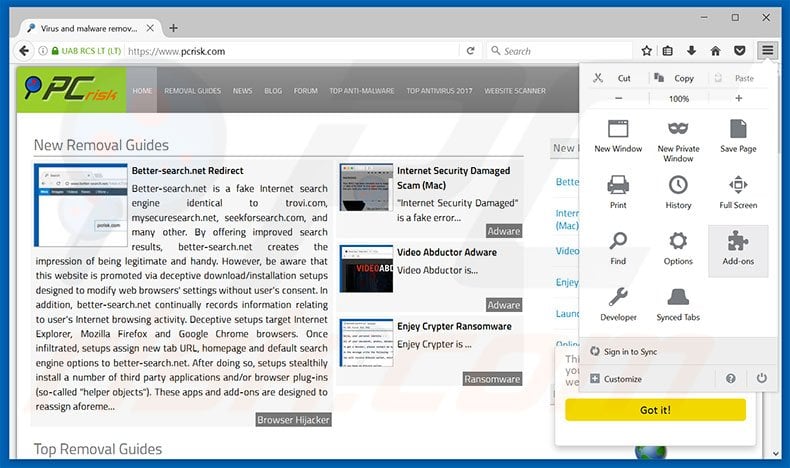790x468 pixels.
Task: Open Synced Tabs
Action: point(678,306)
